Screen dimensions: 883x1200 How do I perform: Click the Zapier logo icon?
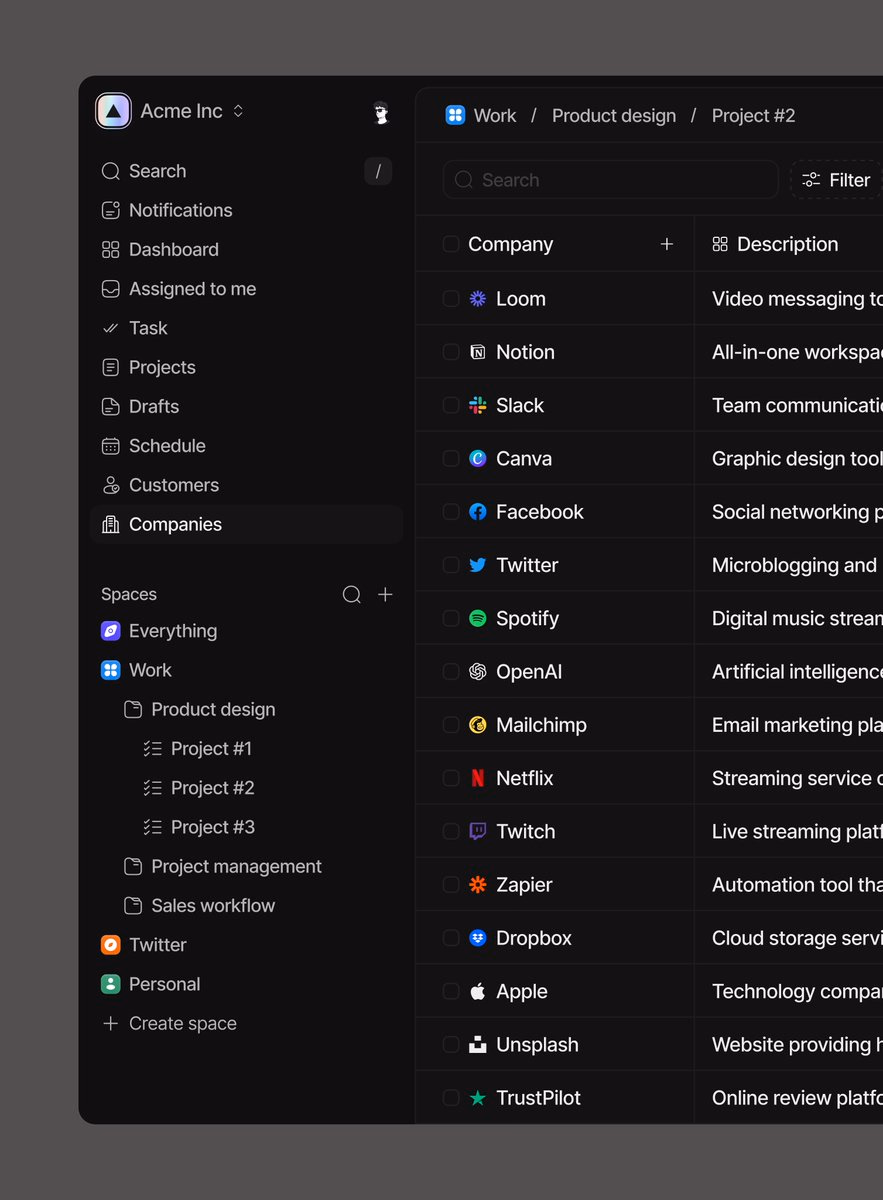[x=478, y=885]
